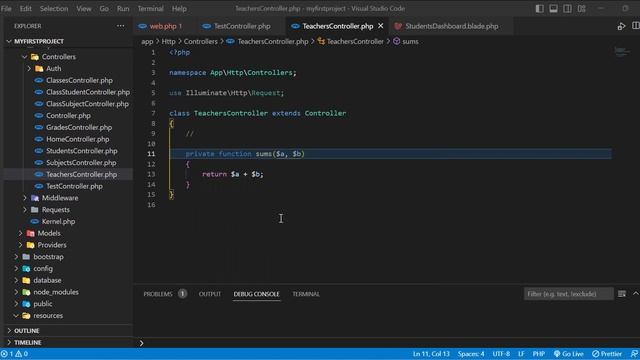This screenshot has height=360, width=640.
Task: Click errors and warnings status indicator
Action: [15, 354]
